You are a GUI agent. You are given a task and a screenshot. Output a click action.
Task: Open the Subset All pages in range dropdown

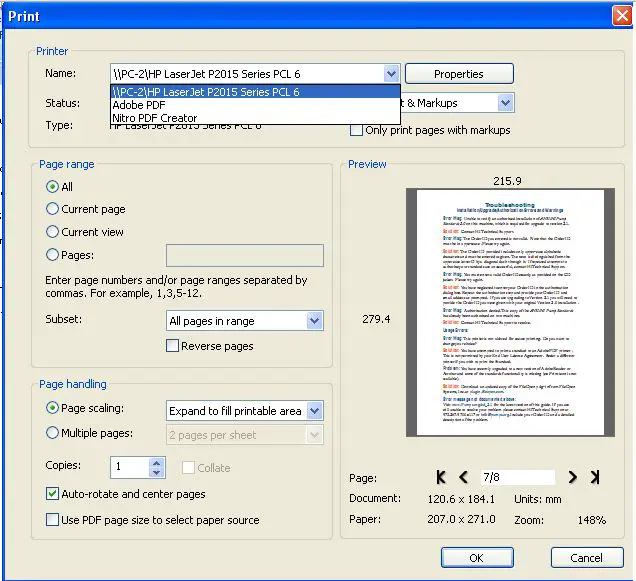coord(314,321)
